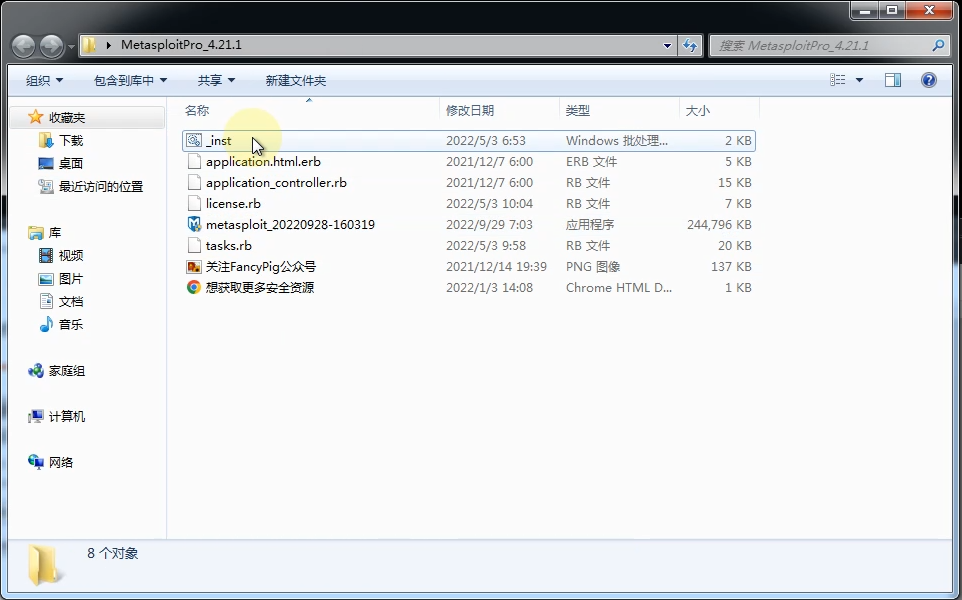Screen dimensions: 962x600
Task: Create a new folder (新建文件夹)
Action: point(296,80)
